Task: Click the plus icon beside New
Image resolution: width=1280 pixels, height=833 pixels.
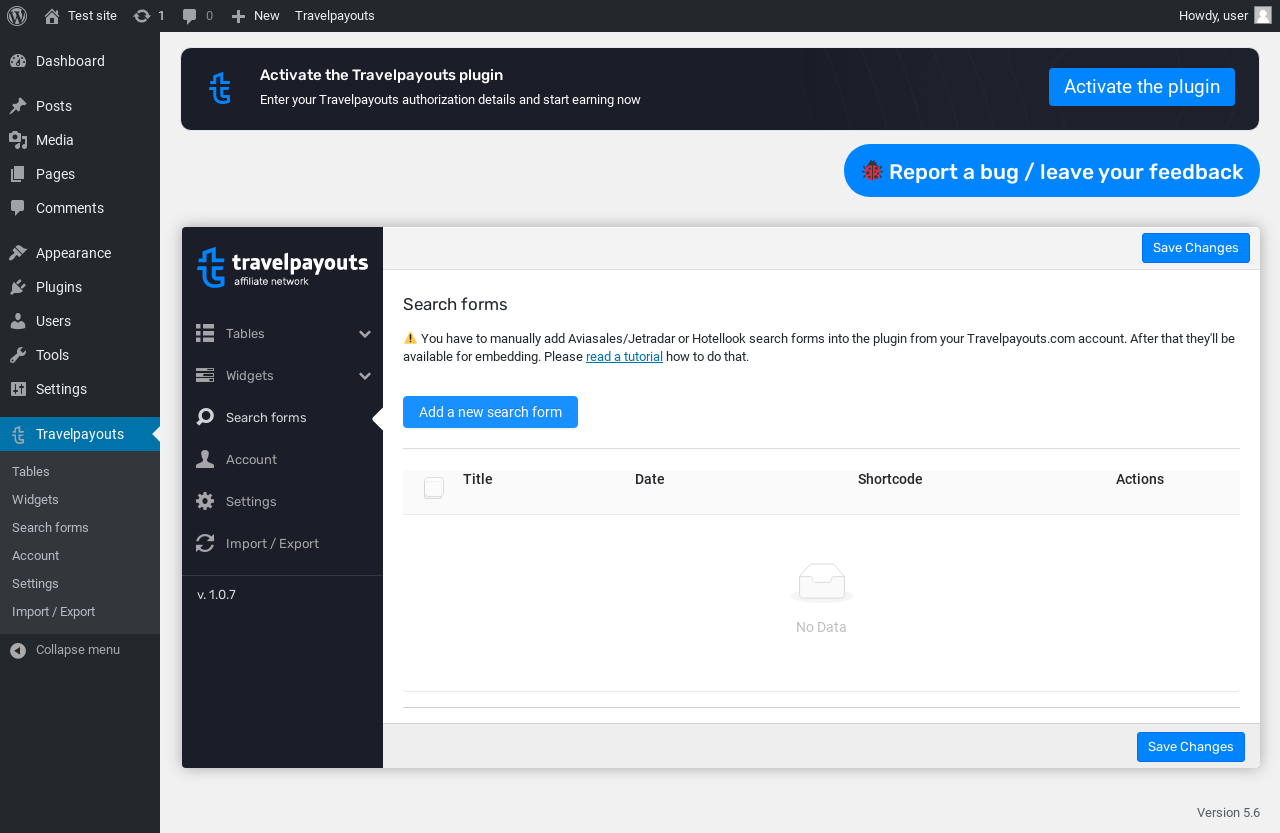Action: tap(238, 16)
